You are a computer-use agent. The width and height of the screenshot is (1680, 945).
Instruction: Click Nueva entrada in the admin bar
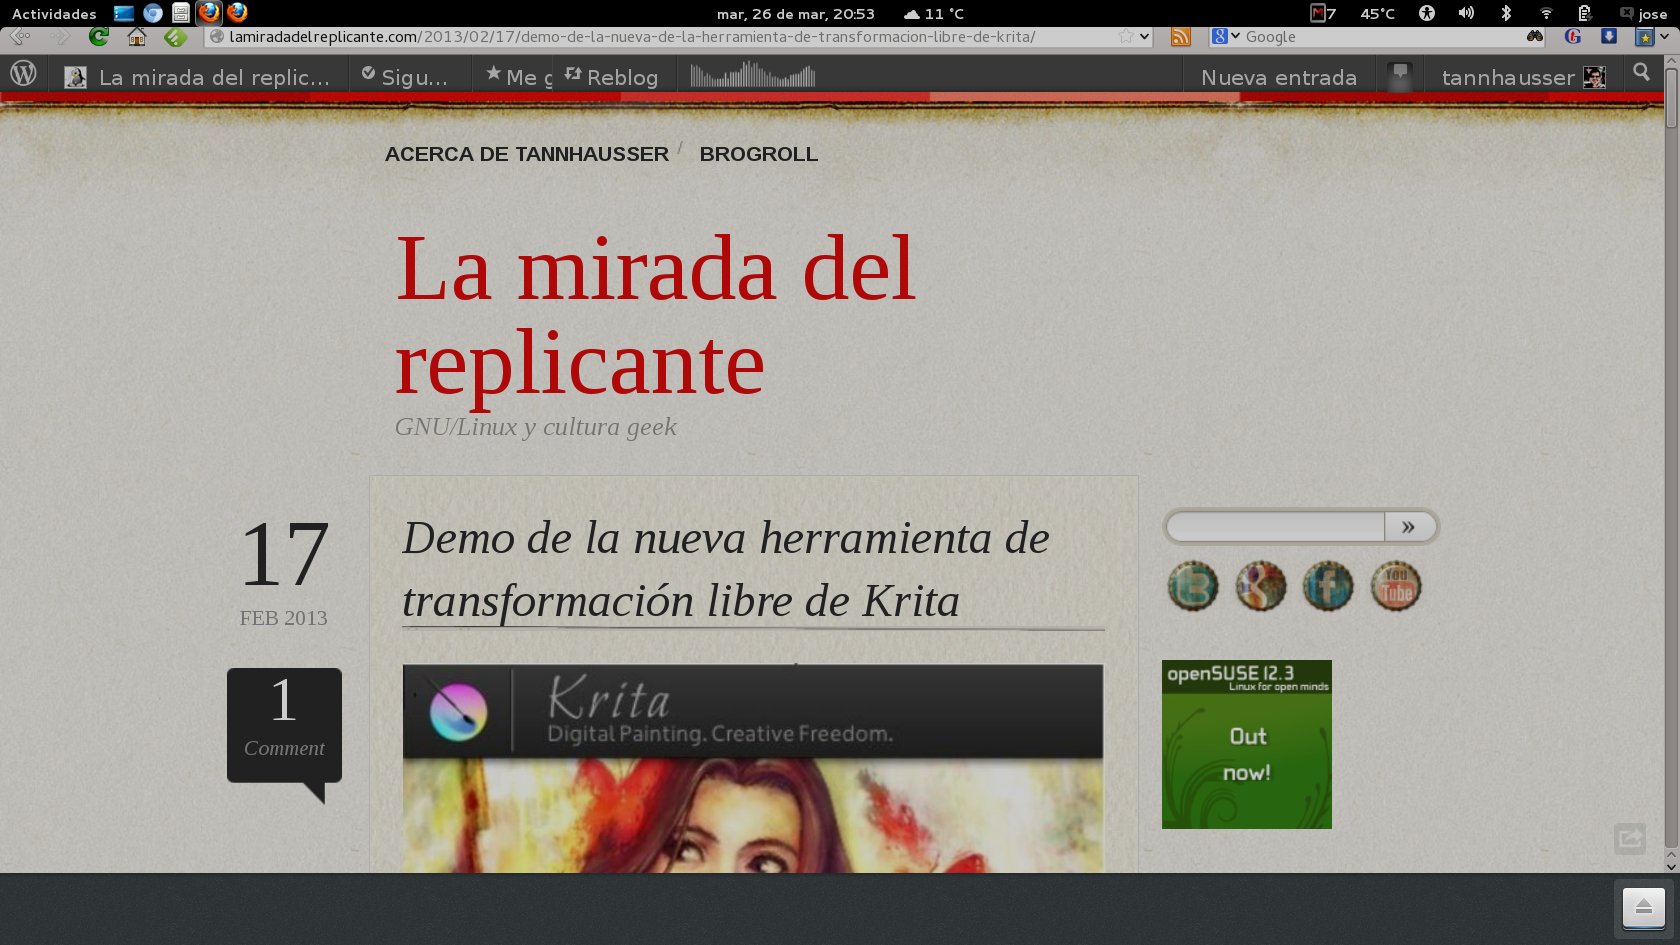(x=1279, y=77)
